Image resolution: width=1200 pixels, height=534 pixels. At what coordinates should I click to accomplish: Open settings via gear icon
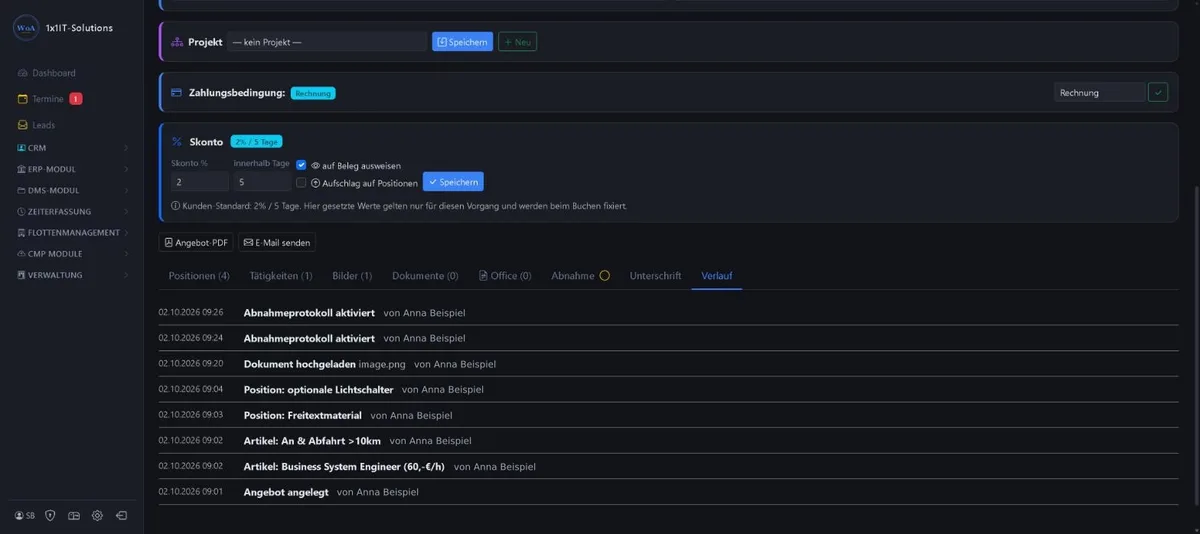click(x=97, y=516)
